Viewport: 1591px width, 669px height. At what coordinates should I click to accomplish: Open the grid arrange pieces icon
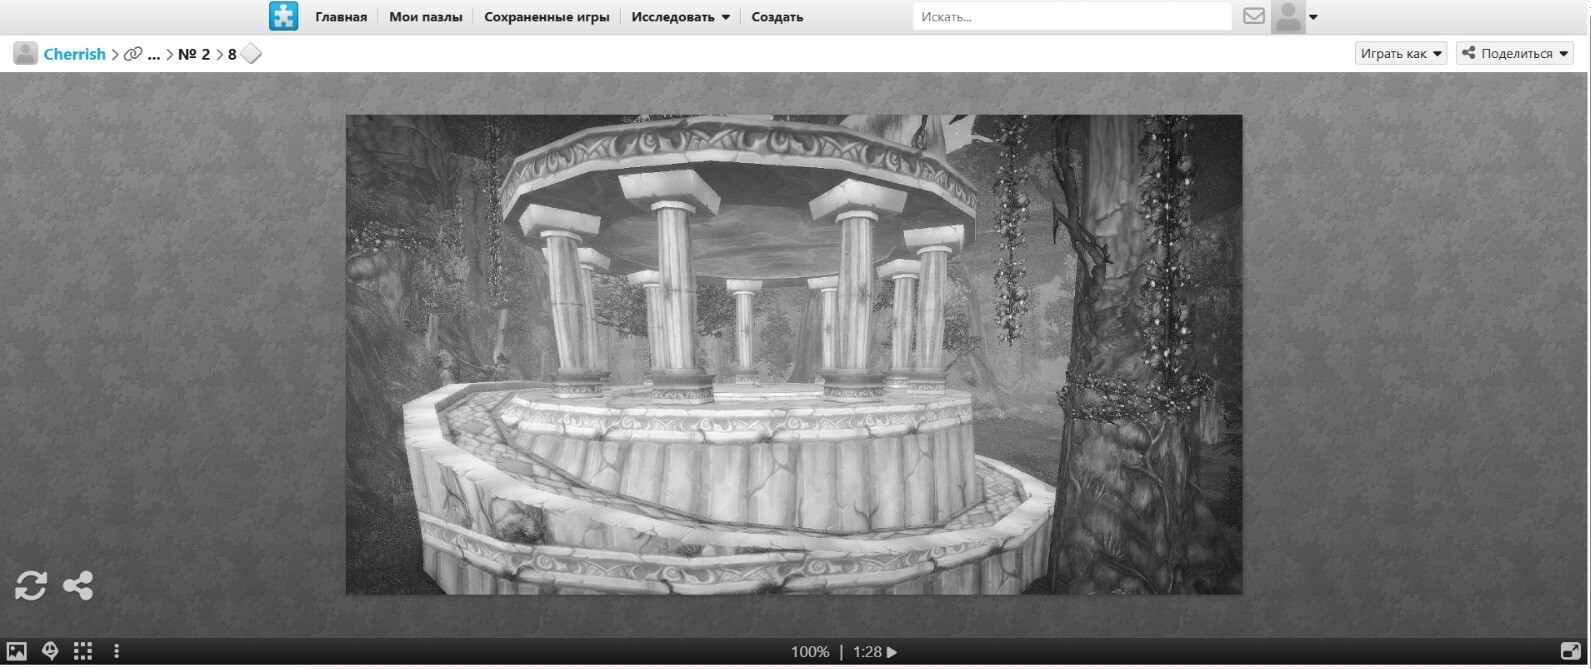click(x=83, y=651)
